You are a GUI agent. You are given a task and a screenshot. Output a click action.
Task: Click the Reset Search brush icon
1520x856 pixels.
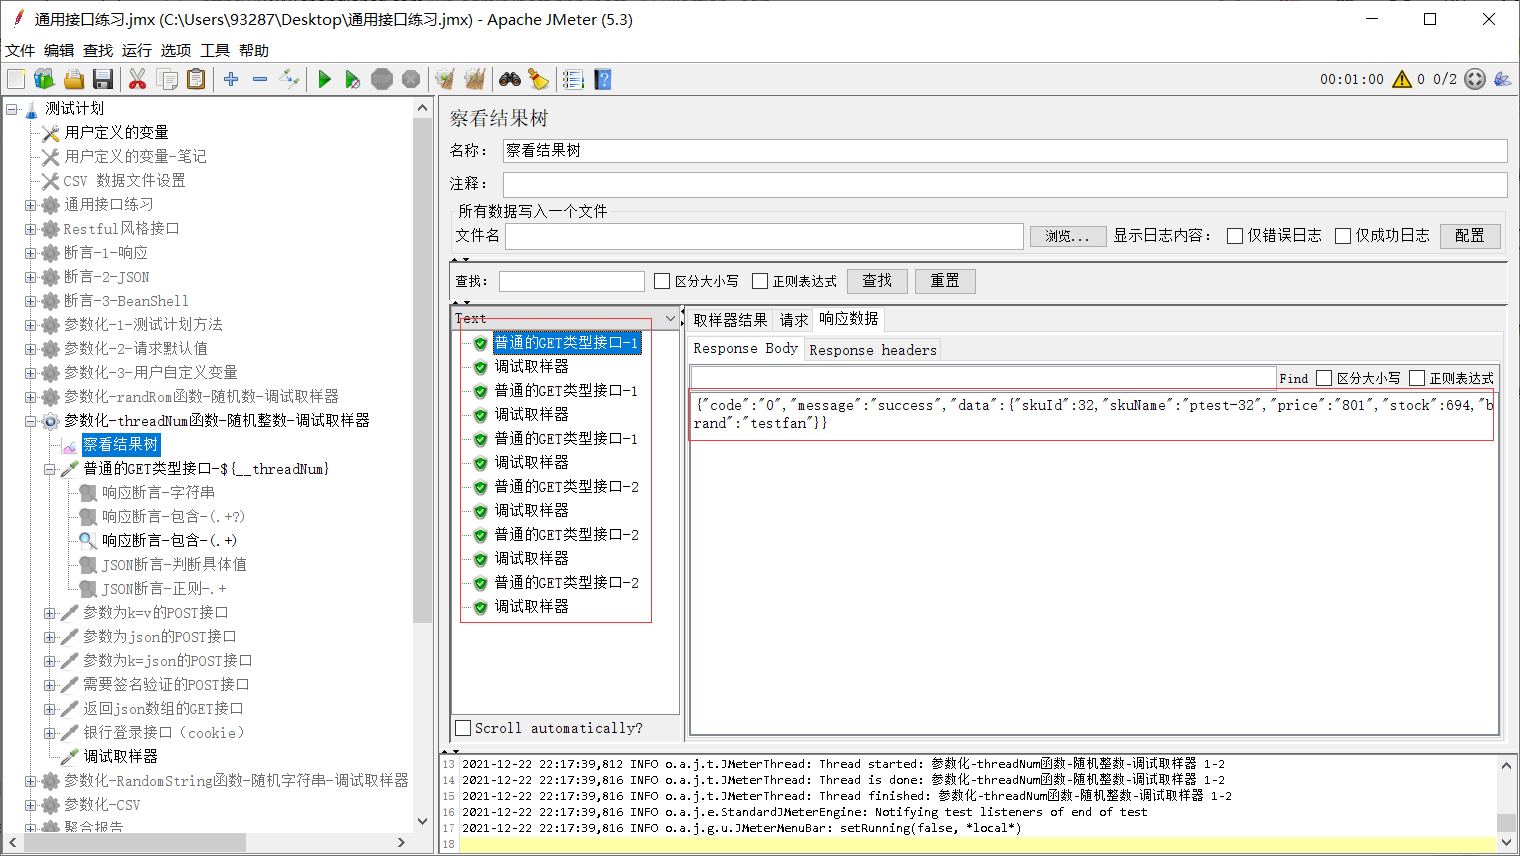click(539, 79)
